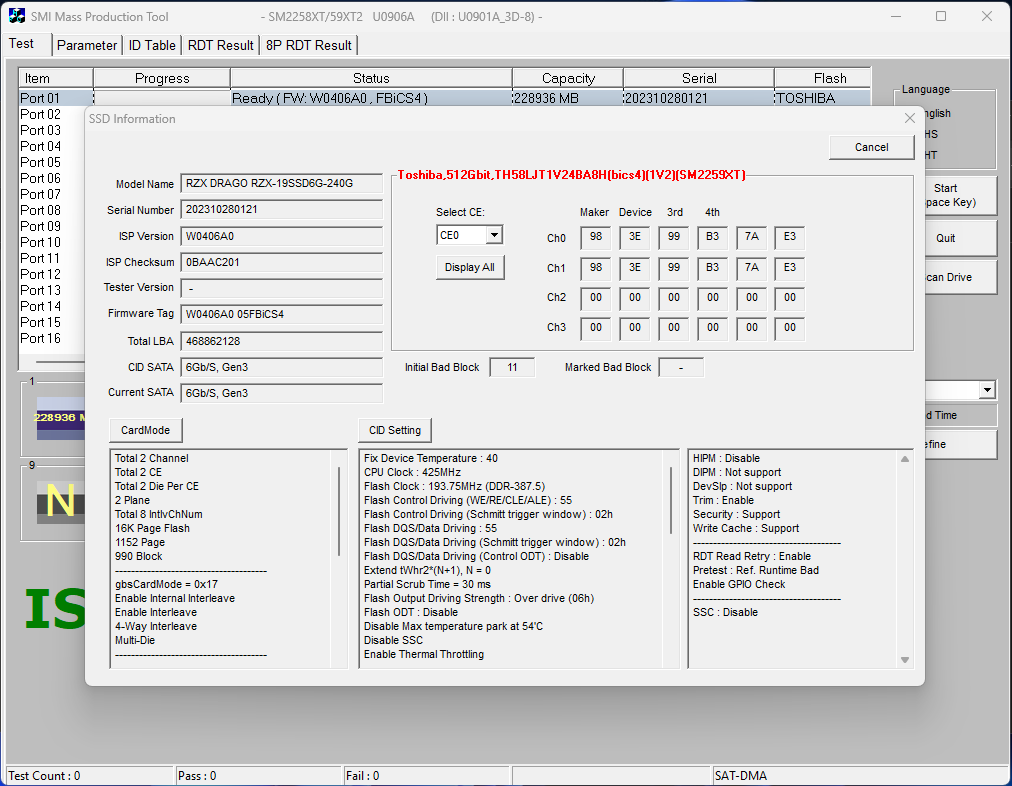Click the SMI app icon in title bar
The width and height of the screenshot is (1012, 786).
(16, 16)
